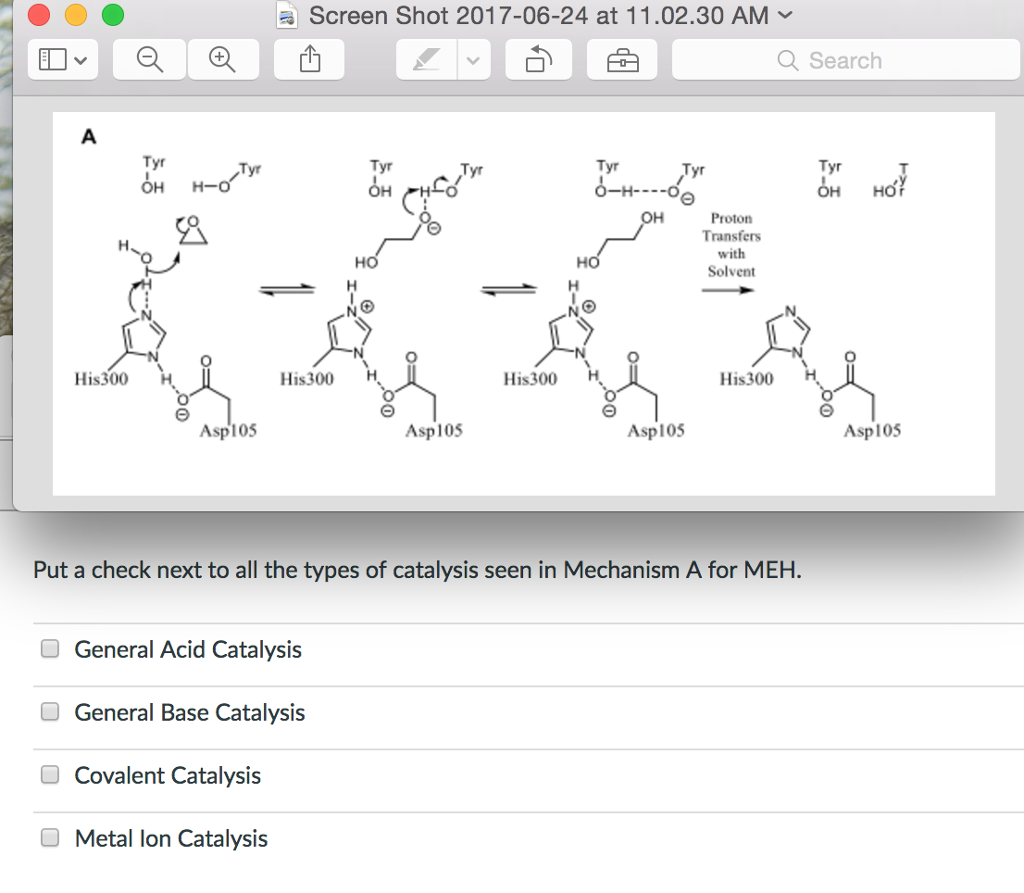Open the Markup toolbar via the toolbox icon
Viewport: 1024px width, 893px height.
622,59
